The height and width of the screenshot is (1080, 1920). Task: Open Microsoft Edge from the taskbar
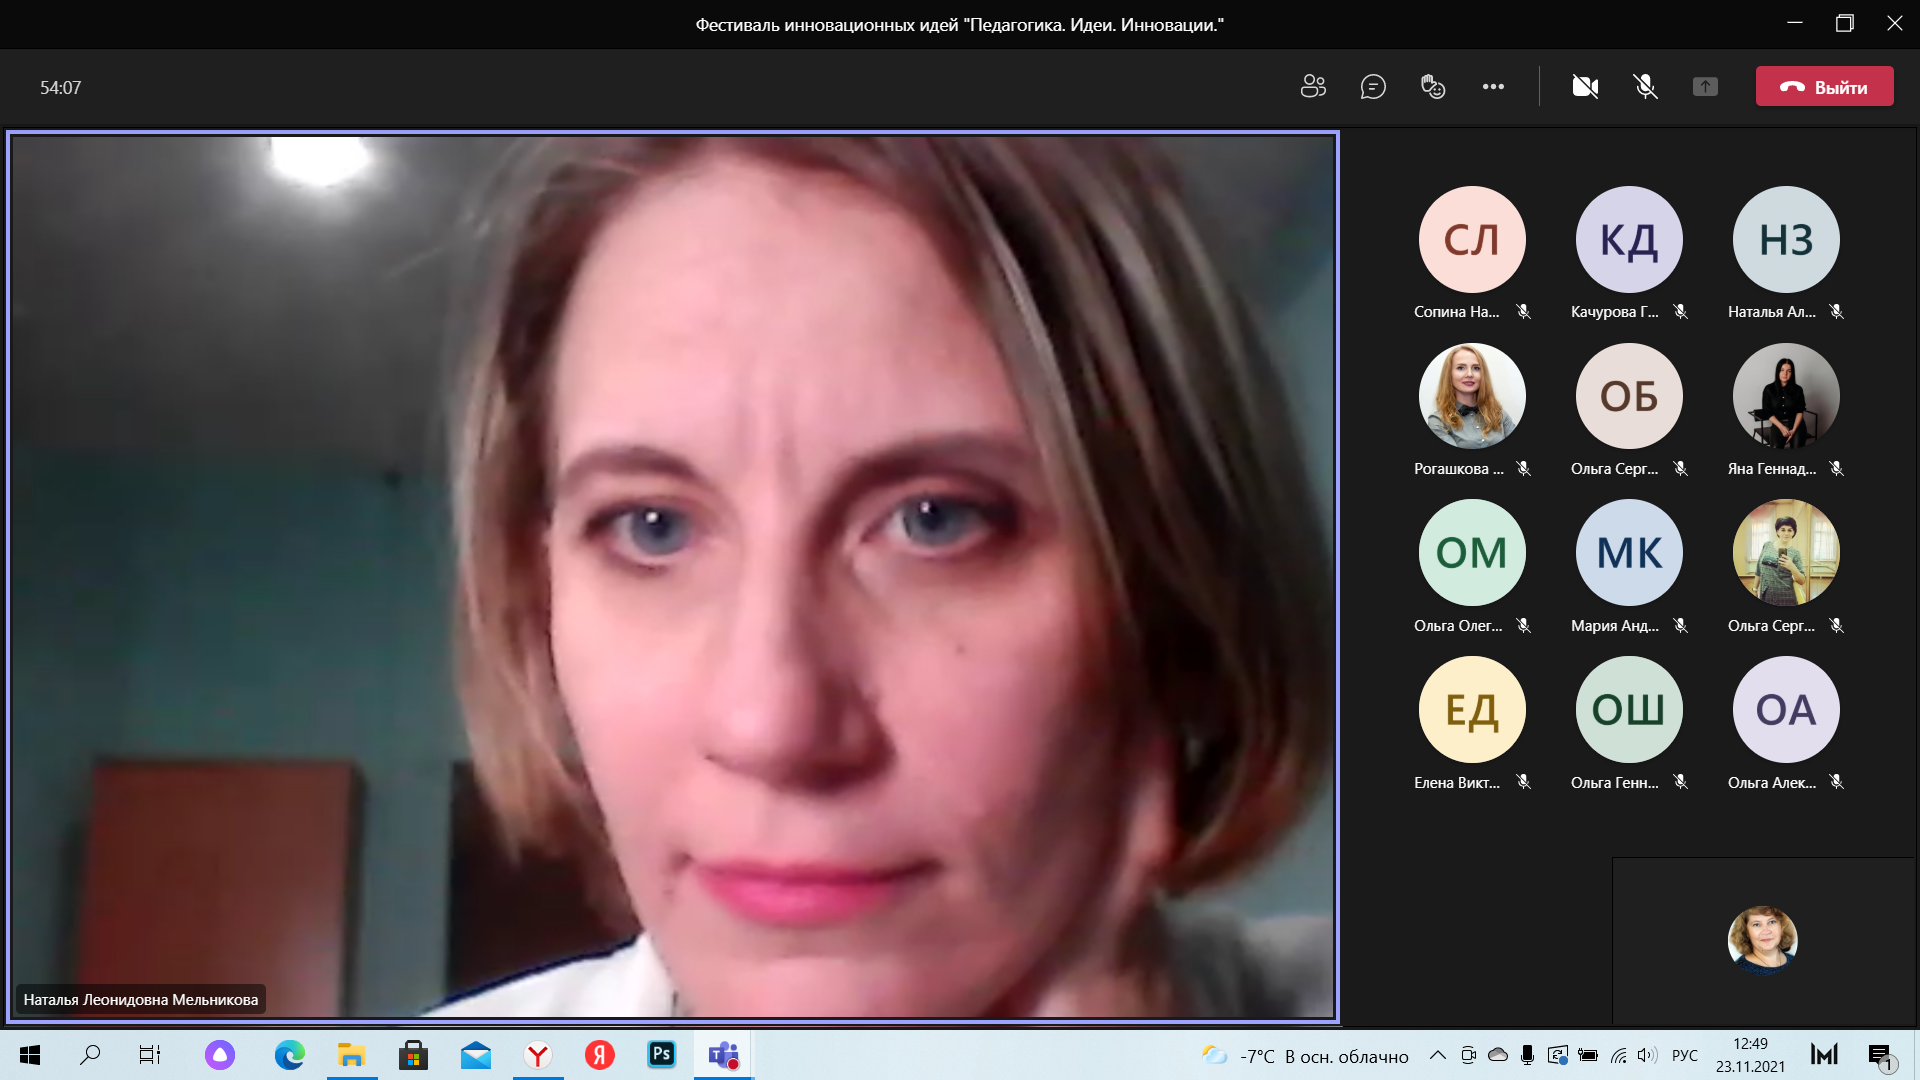(290, 1055)
